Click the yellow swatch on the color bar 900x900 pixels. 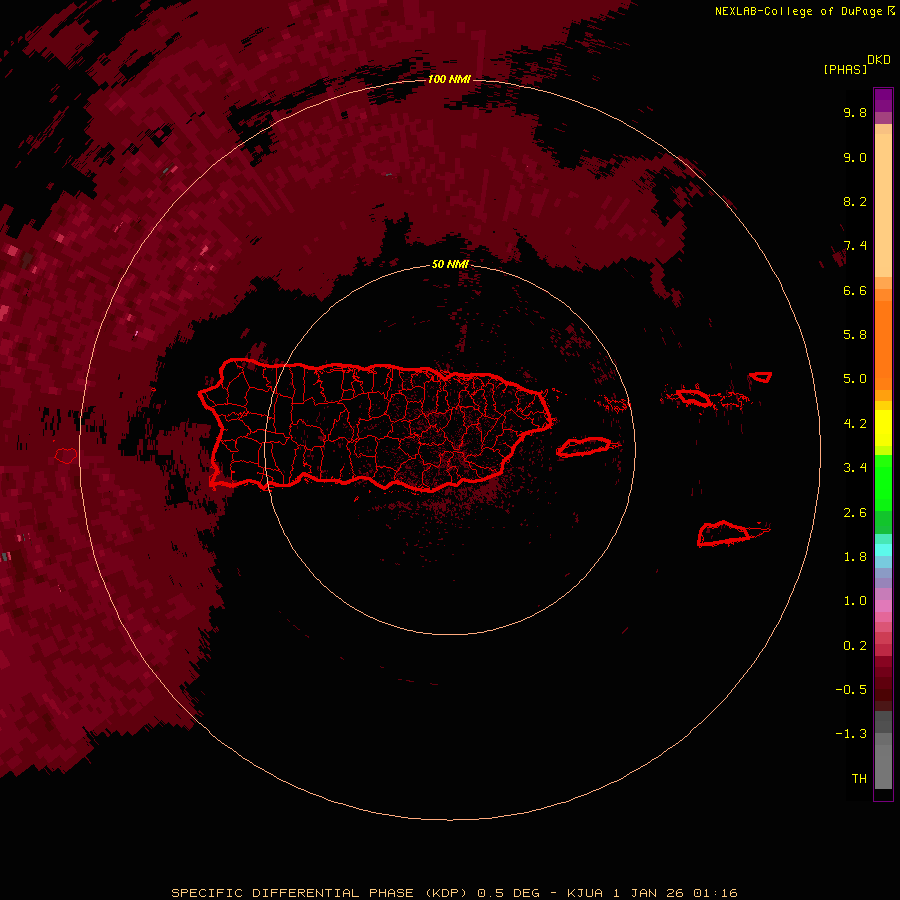[883, 428]
